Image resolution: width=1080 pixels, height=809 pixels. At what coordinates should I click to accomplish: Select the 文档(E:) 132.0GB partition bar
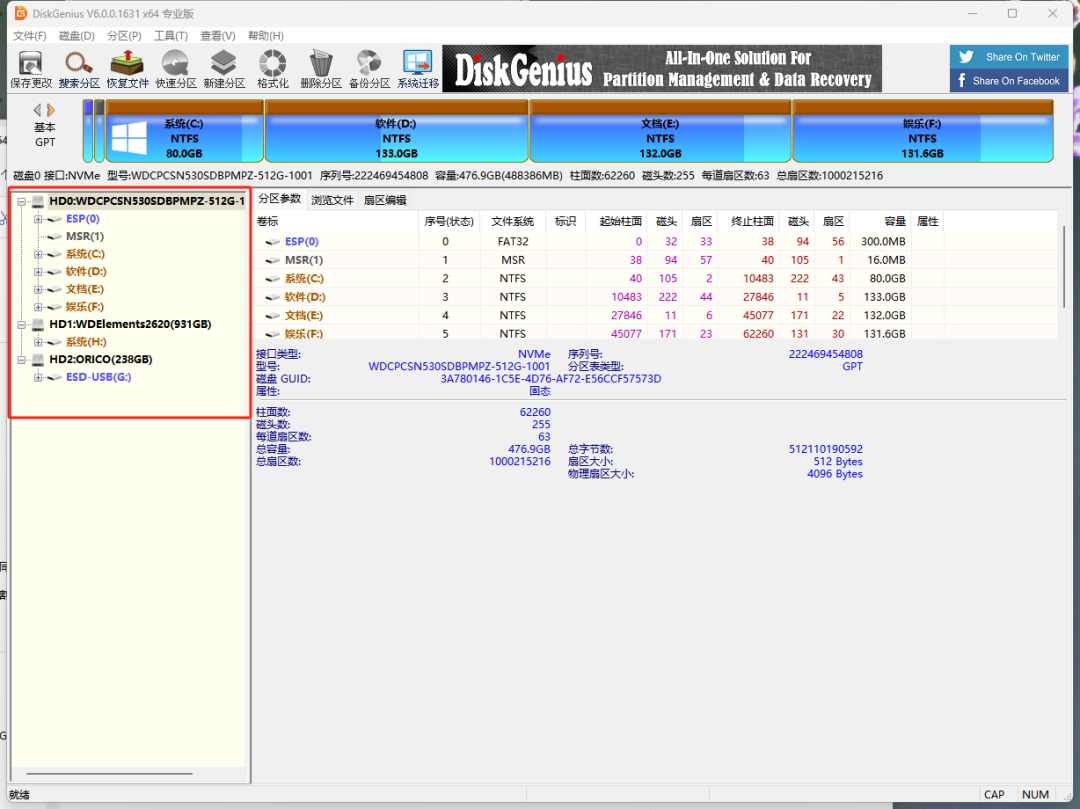(660, 131)
